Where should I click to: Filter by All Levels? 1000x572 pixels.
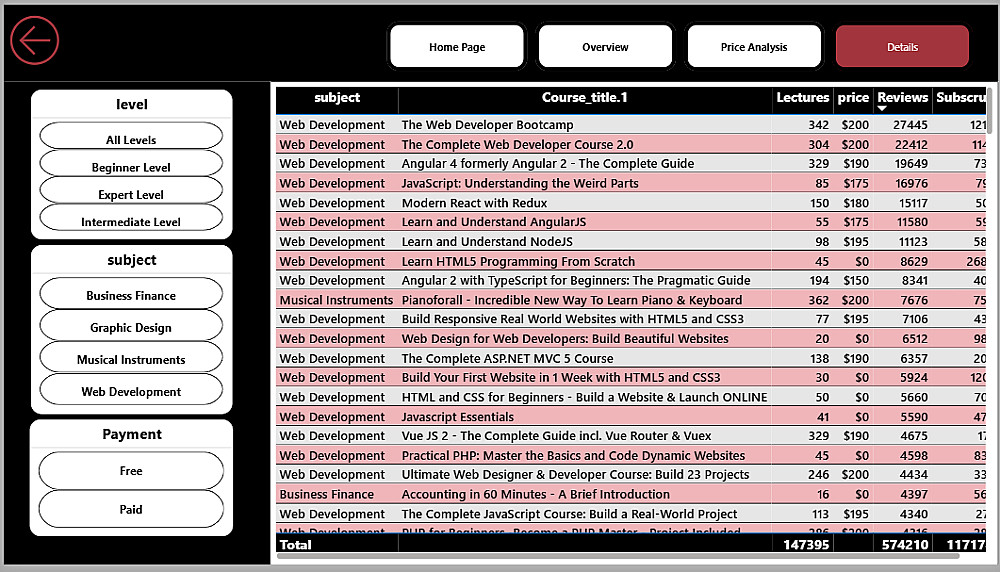pos(131,136)
